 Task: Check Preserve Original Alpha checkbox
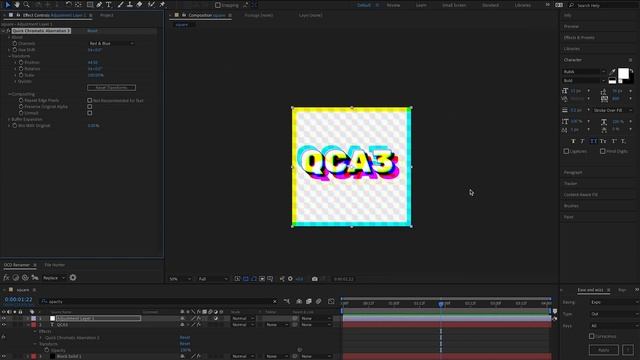click(89, 107)
